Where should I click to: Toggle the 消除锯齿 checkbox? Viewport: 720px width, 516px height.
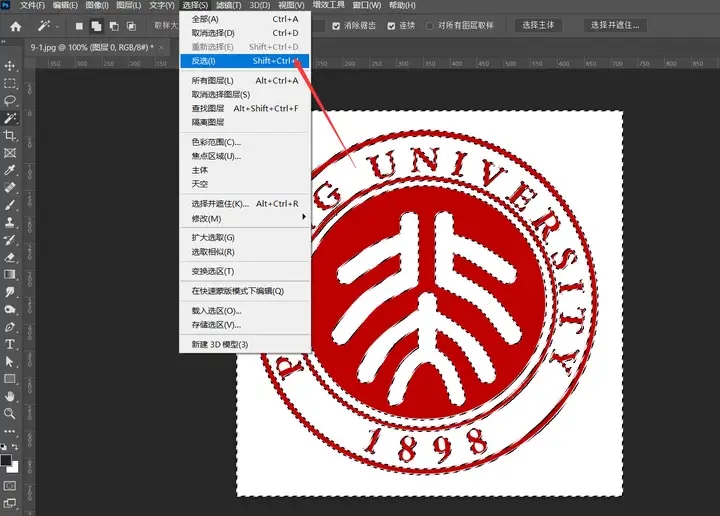tap(336, 26)
